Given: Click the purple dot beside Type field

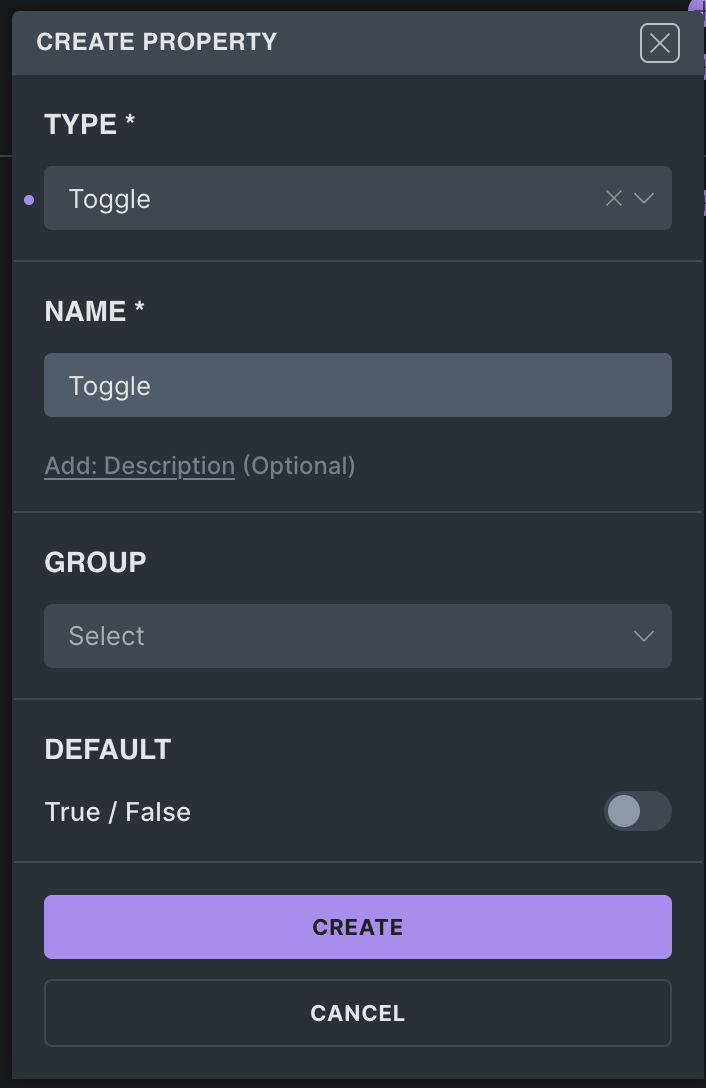Looking at the screenshot, I should [x=29, y=200].
